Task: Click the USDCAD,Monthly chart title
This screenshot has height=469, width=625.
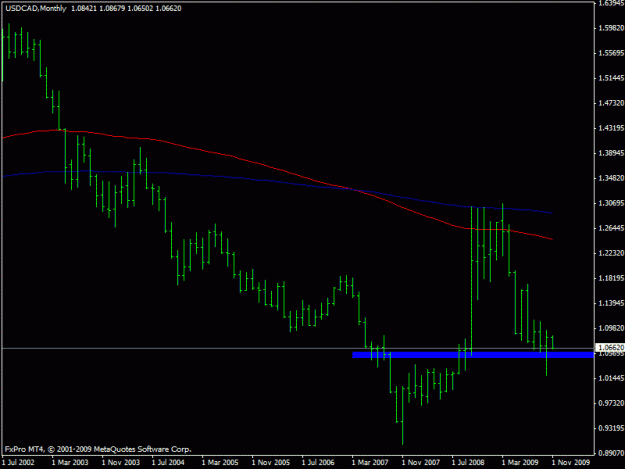Action: click(36, 8)
